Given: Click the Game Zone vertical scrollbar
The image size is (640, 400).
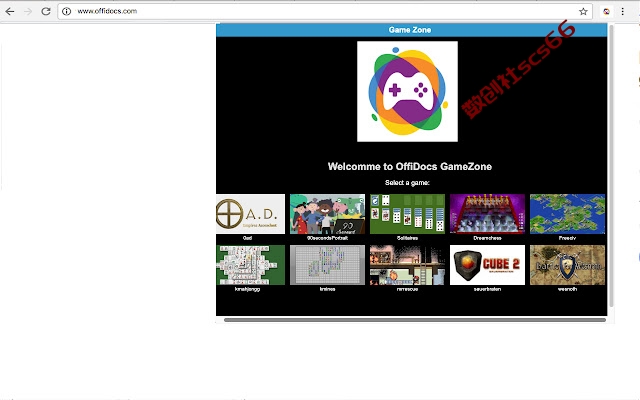Looking at the screenshot, I should click(611, 165).
